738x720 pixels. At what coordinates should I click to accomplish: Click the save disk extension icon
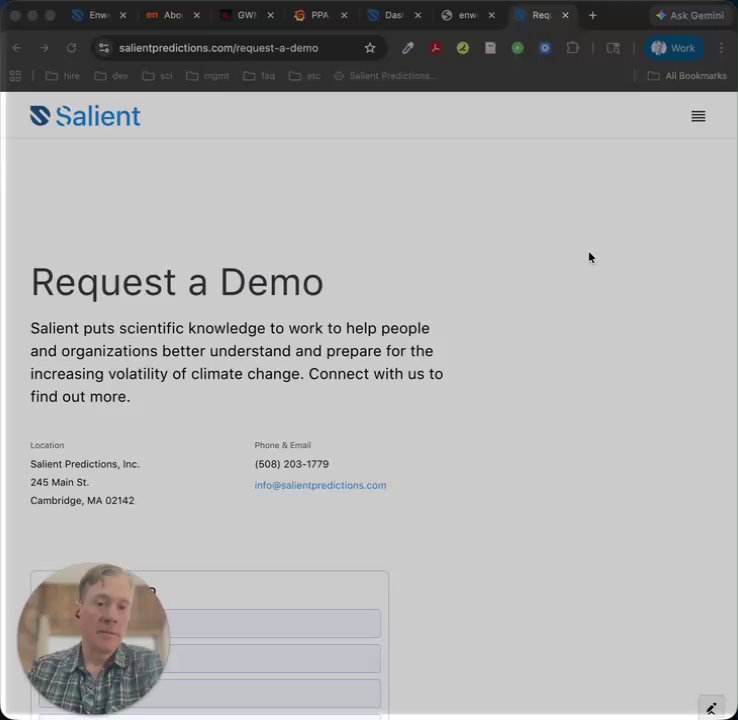click(x=490, y=48)
